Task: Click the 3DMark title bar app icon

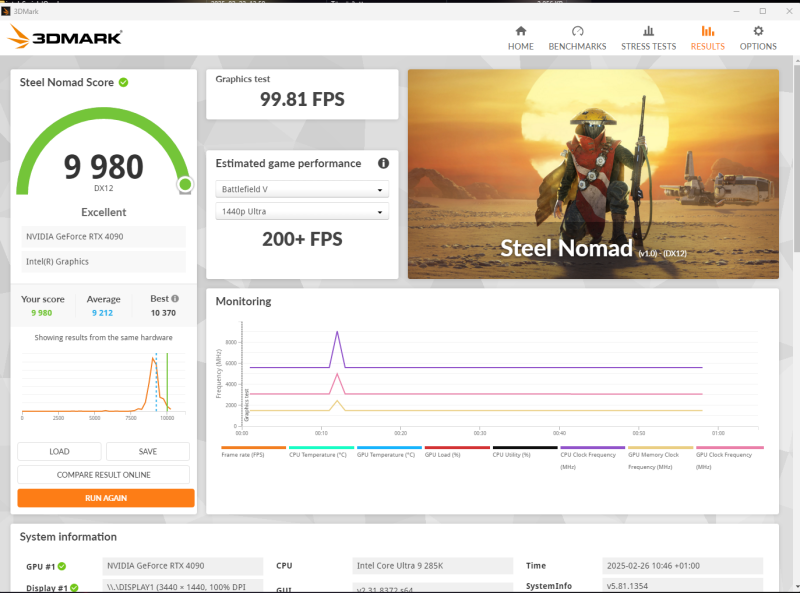Action: pyautogui.click(x=6, y=11)
